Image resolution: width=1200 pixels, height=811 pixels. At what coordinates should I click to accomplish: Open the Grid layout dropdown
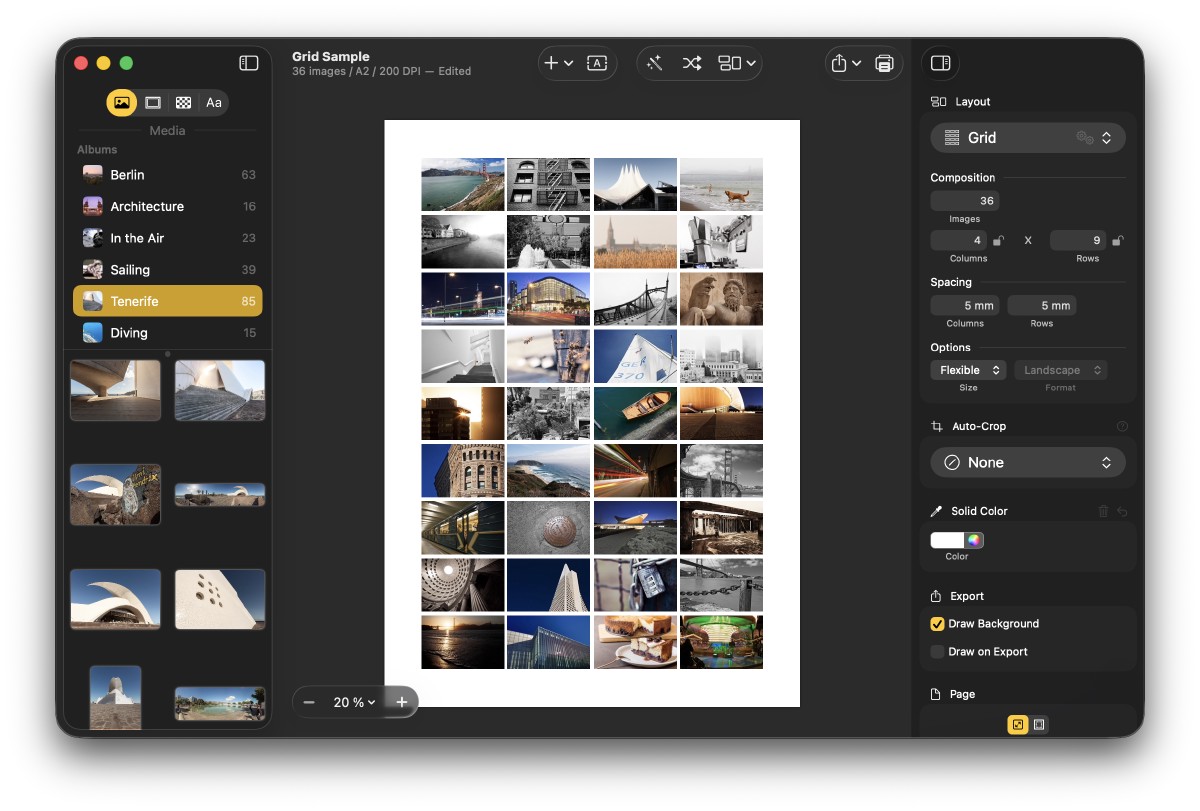coord(1027,137)
